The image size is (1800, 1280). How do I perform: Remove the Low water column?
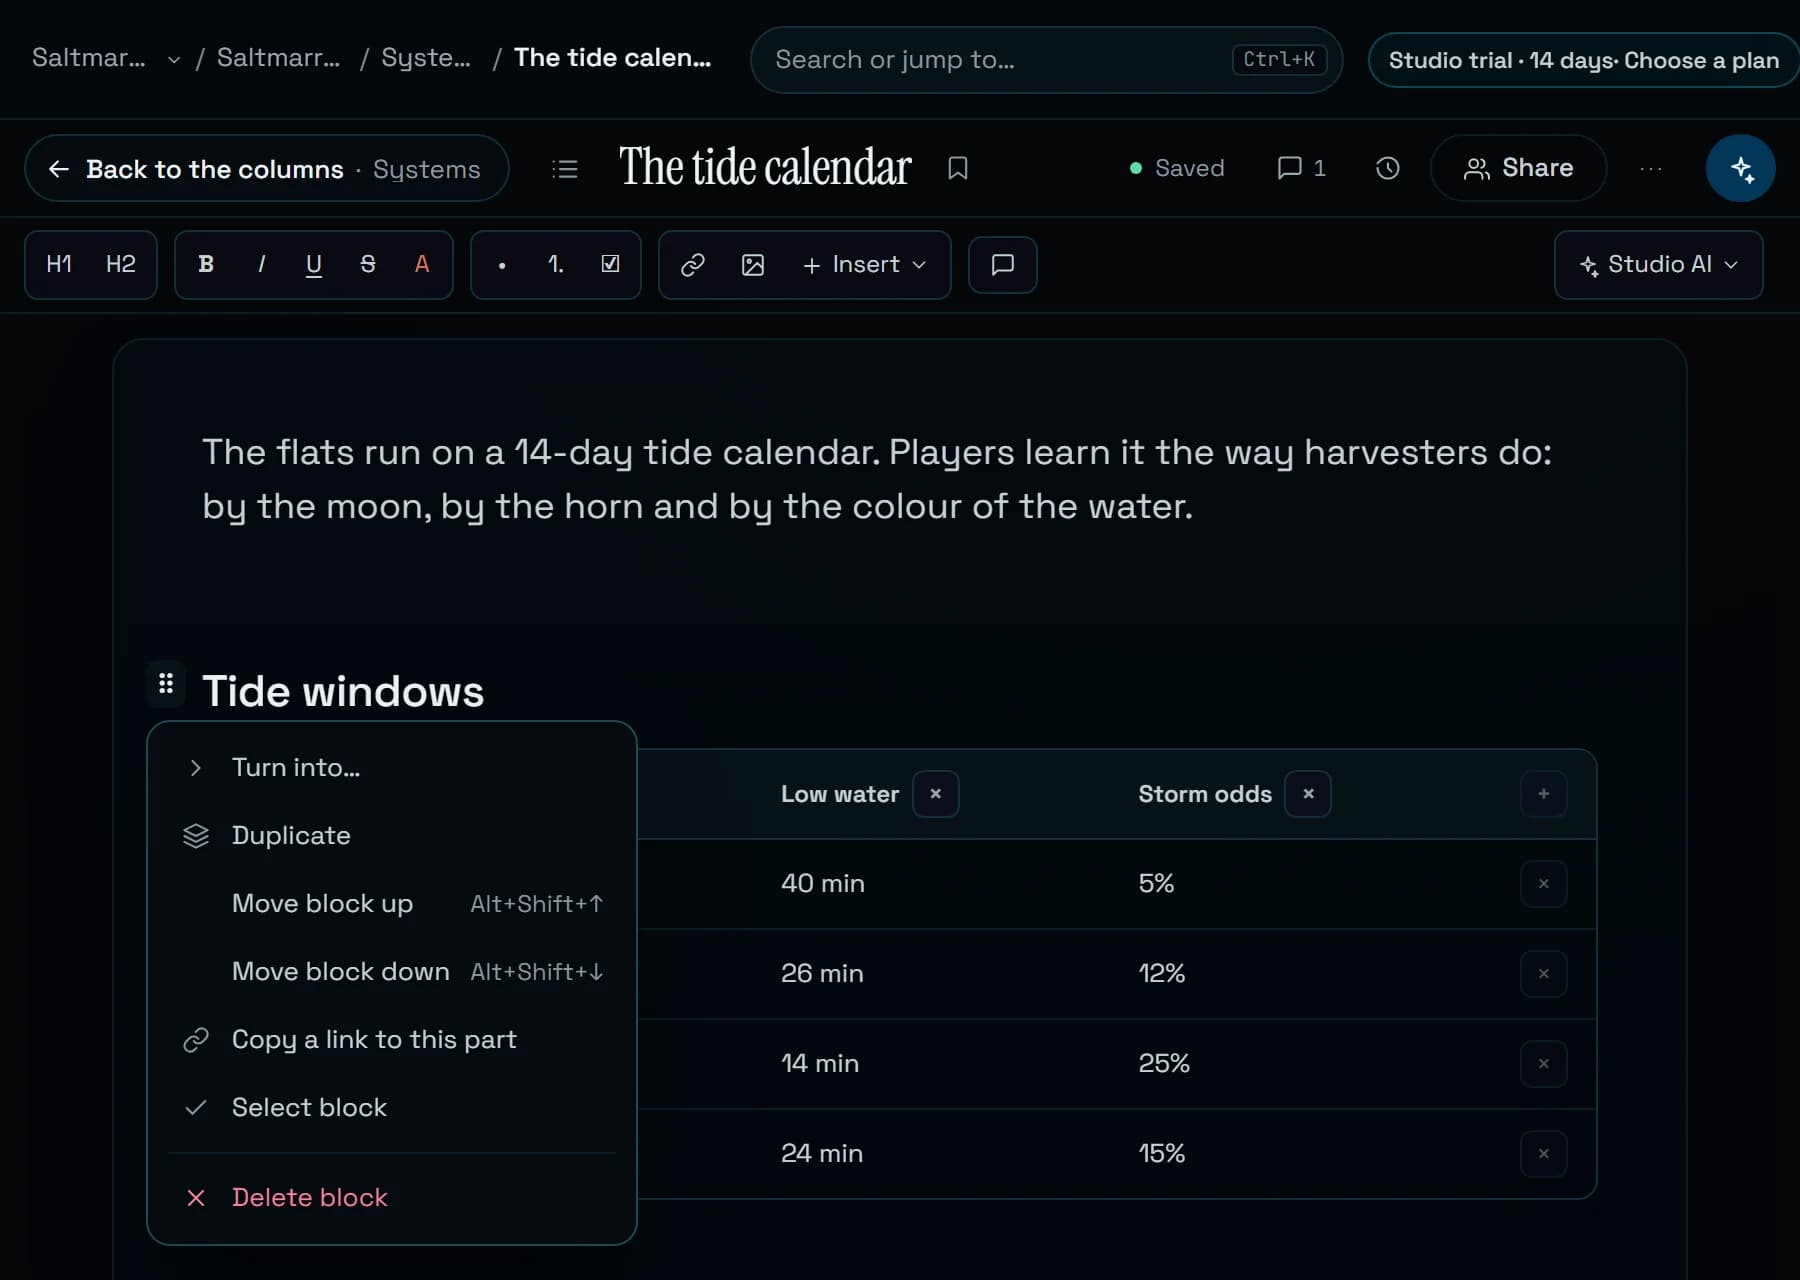(936, 794)
